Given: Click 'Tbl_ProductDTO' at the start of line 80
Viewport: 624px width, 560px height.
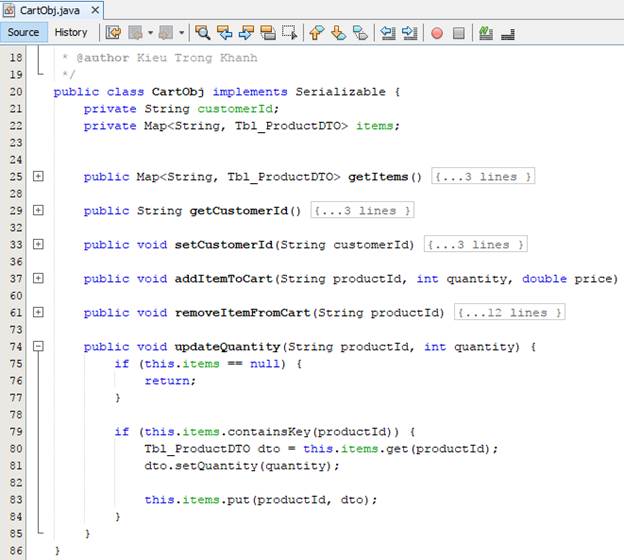Looking at the screenshot, I should pyautogui.click(x=197, y=449).
